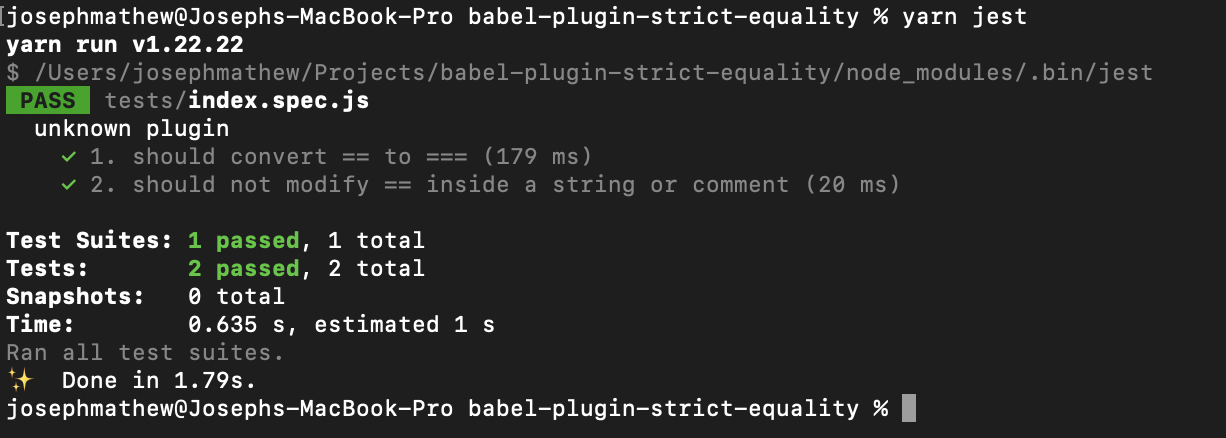Click the "yarn run v1.22.22" line
This screenshot has height=438, width=1226.
point(125,45)
